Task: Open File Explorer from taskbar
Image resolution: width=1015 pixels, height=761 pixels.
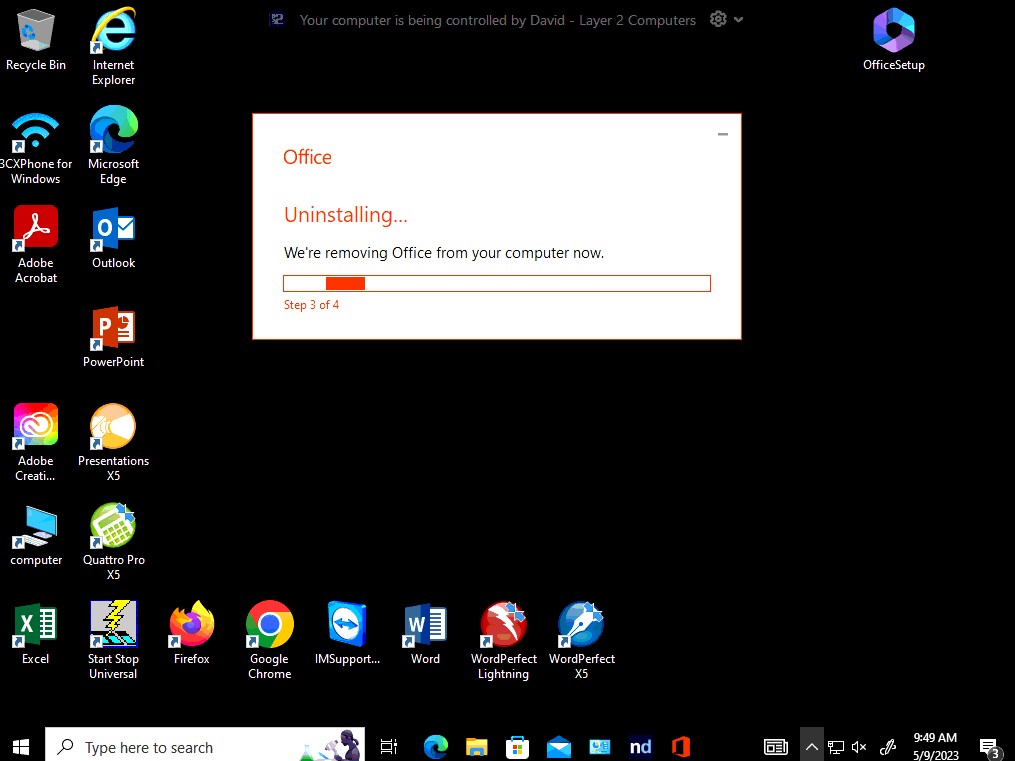Action: point(476,747)
